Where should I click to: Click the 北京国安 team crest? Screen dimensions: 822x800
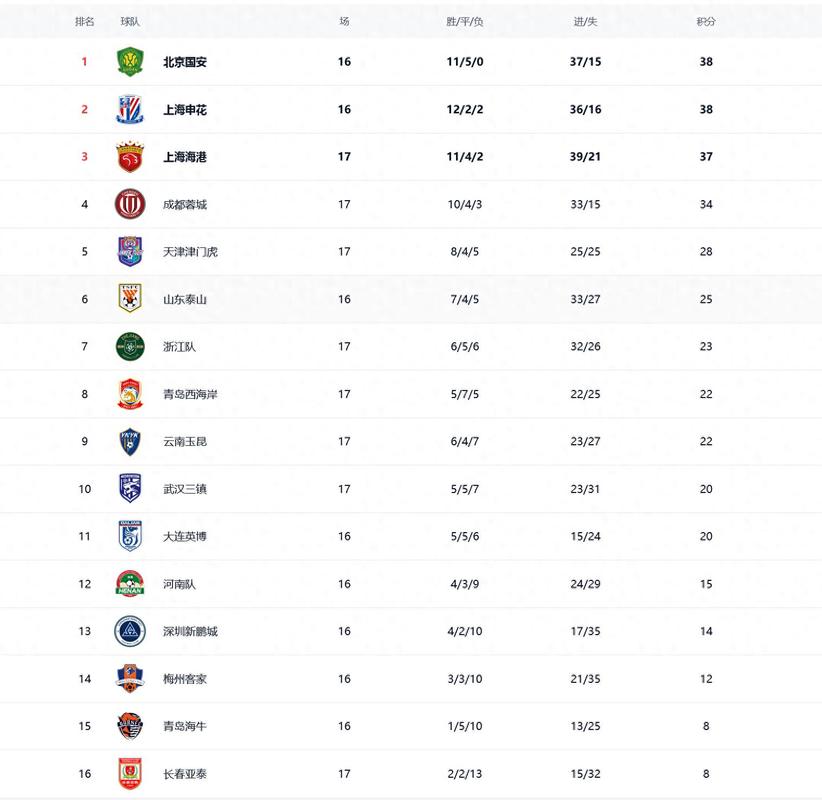[x=129, y=61]
